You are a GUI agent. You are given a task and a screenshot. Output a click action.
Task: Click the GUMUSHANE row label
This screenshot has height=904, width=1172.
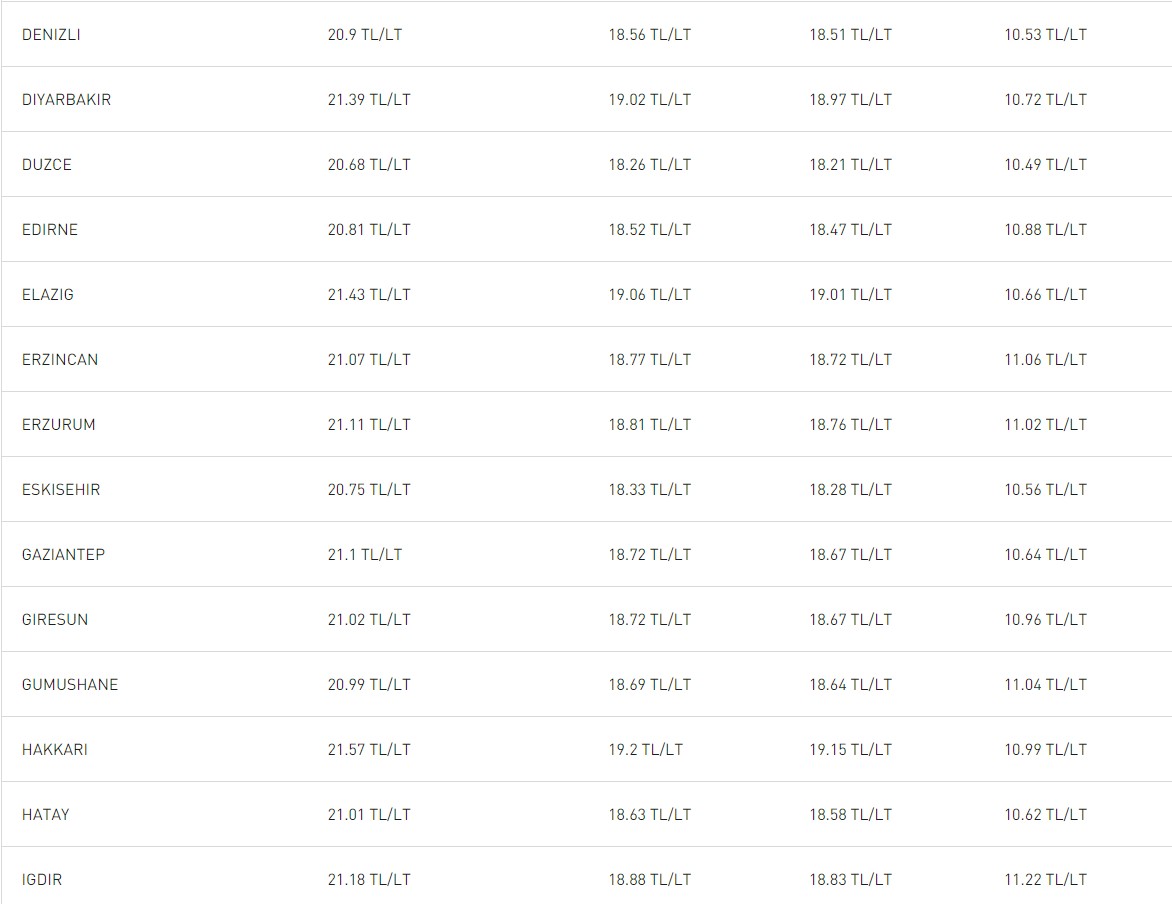click(70, 685)
